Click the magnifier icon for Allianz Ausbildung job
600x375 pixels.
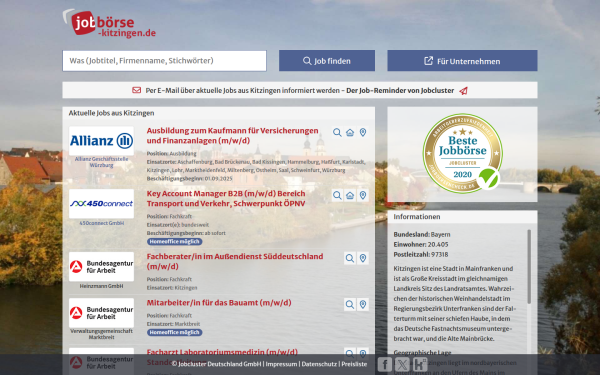point(337,132)
